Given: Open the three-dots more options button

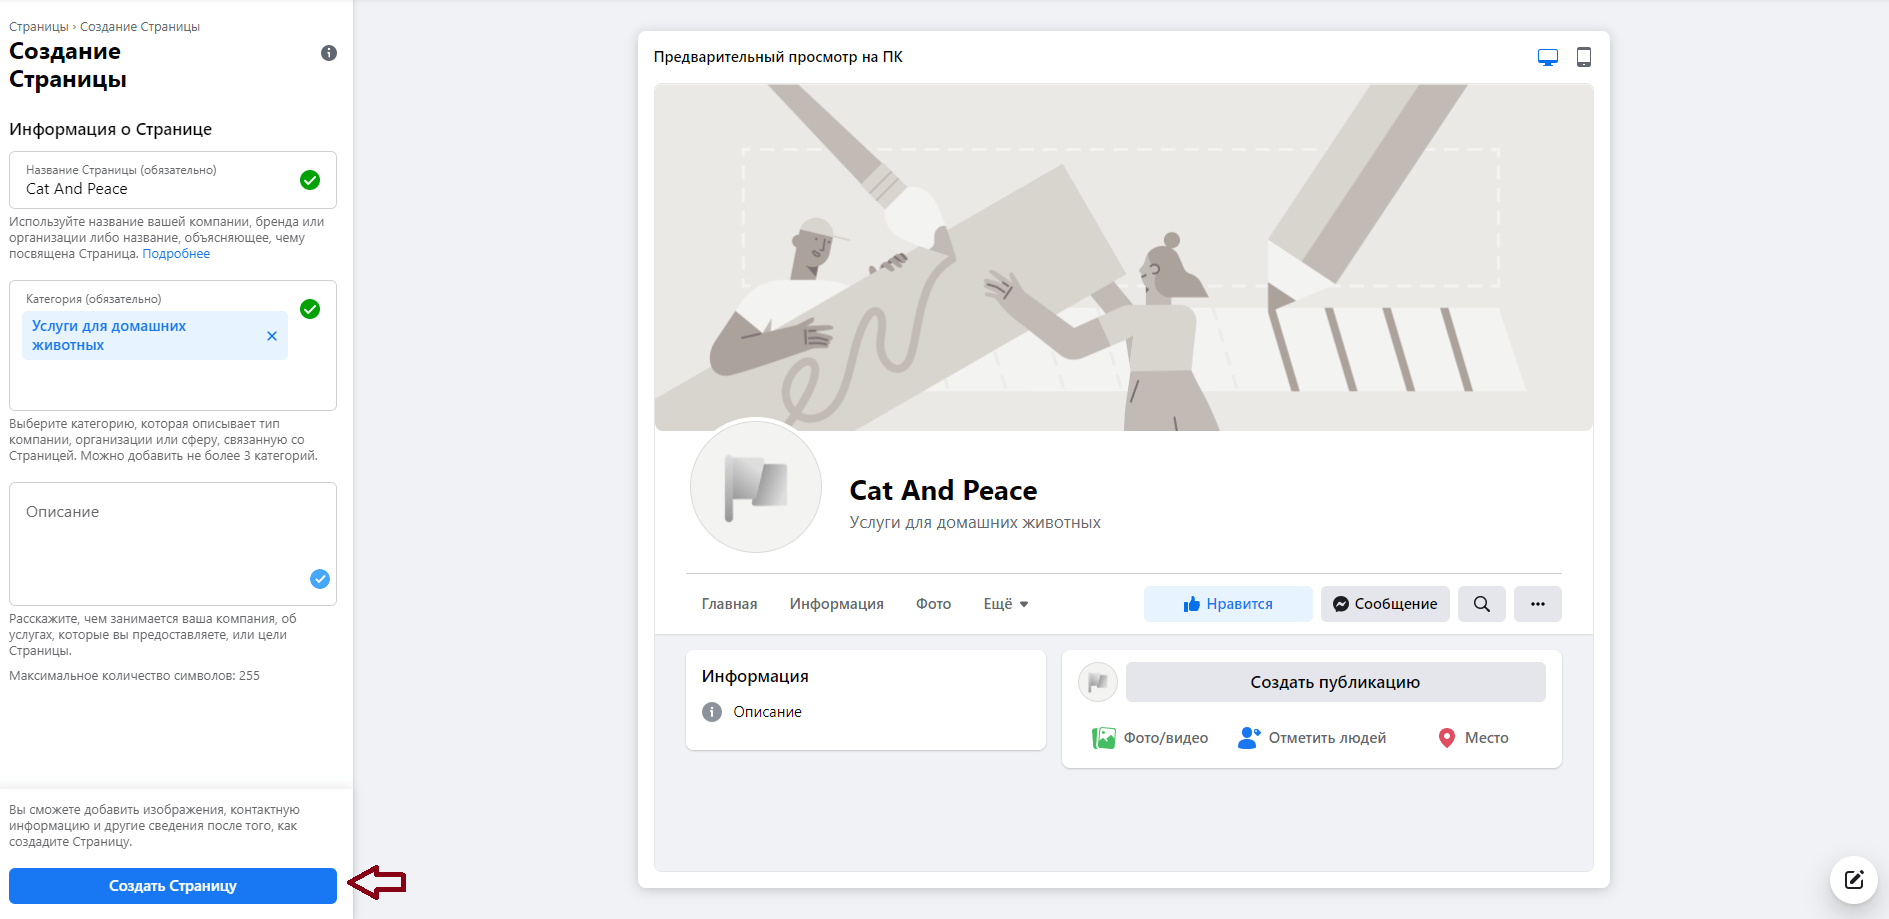Looking at the screenshot, I should point(1537,604).
